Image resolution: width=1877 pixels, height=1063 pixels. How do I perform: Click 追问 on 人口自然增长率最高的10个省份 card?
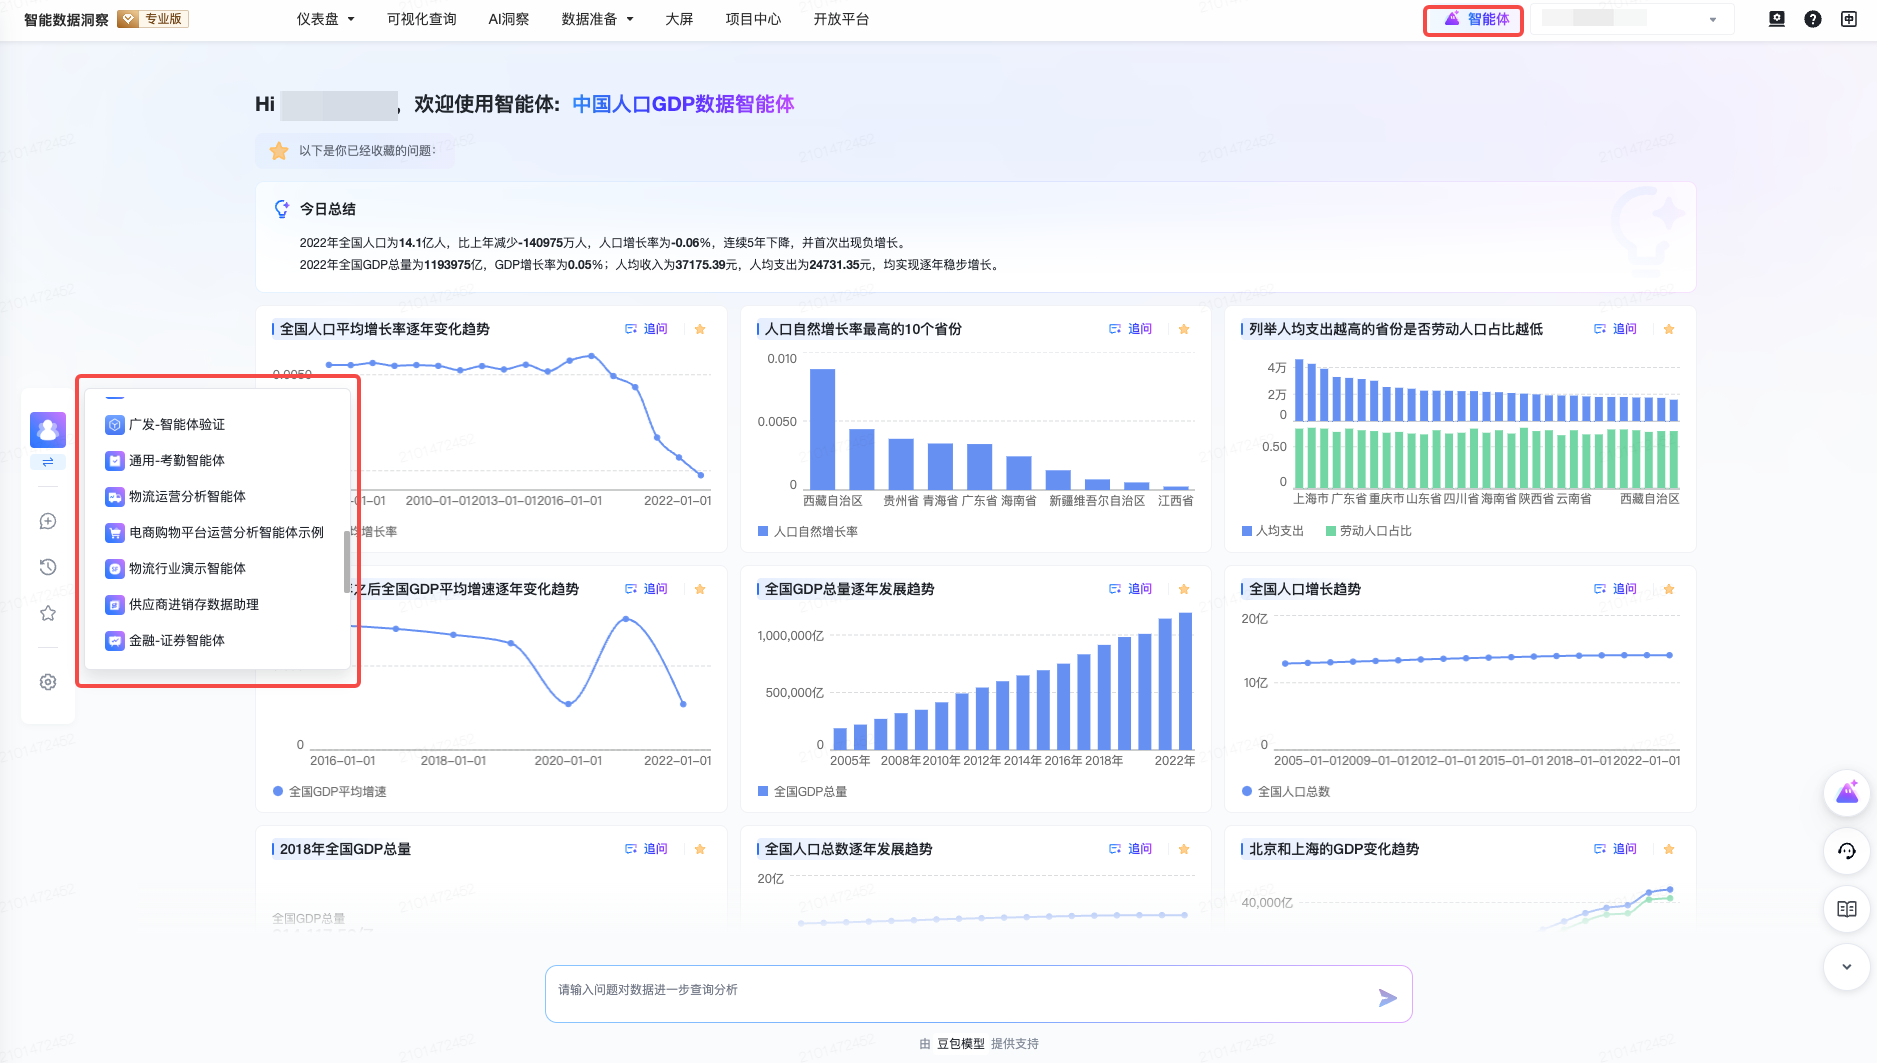(1131, 329)
